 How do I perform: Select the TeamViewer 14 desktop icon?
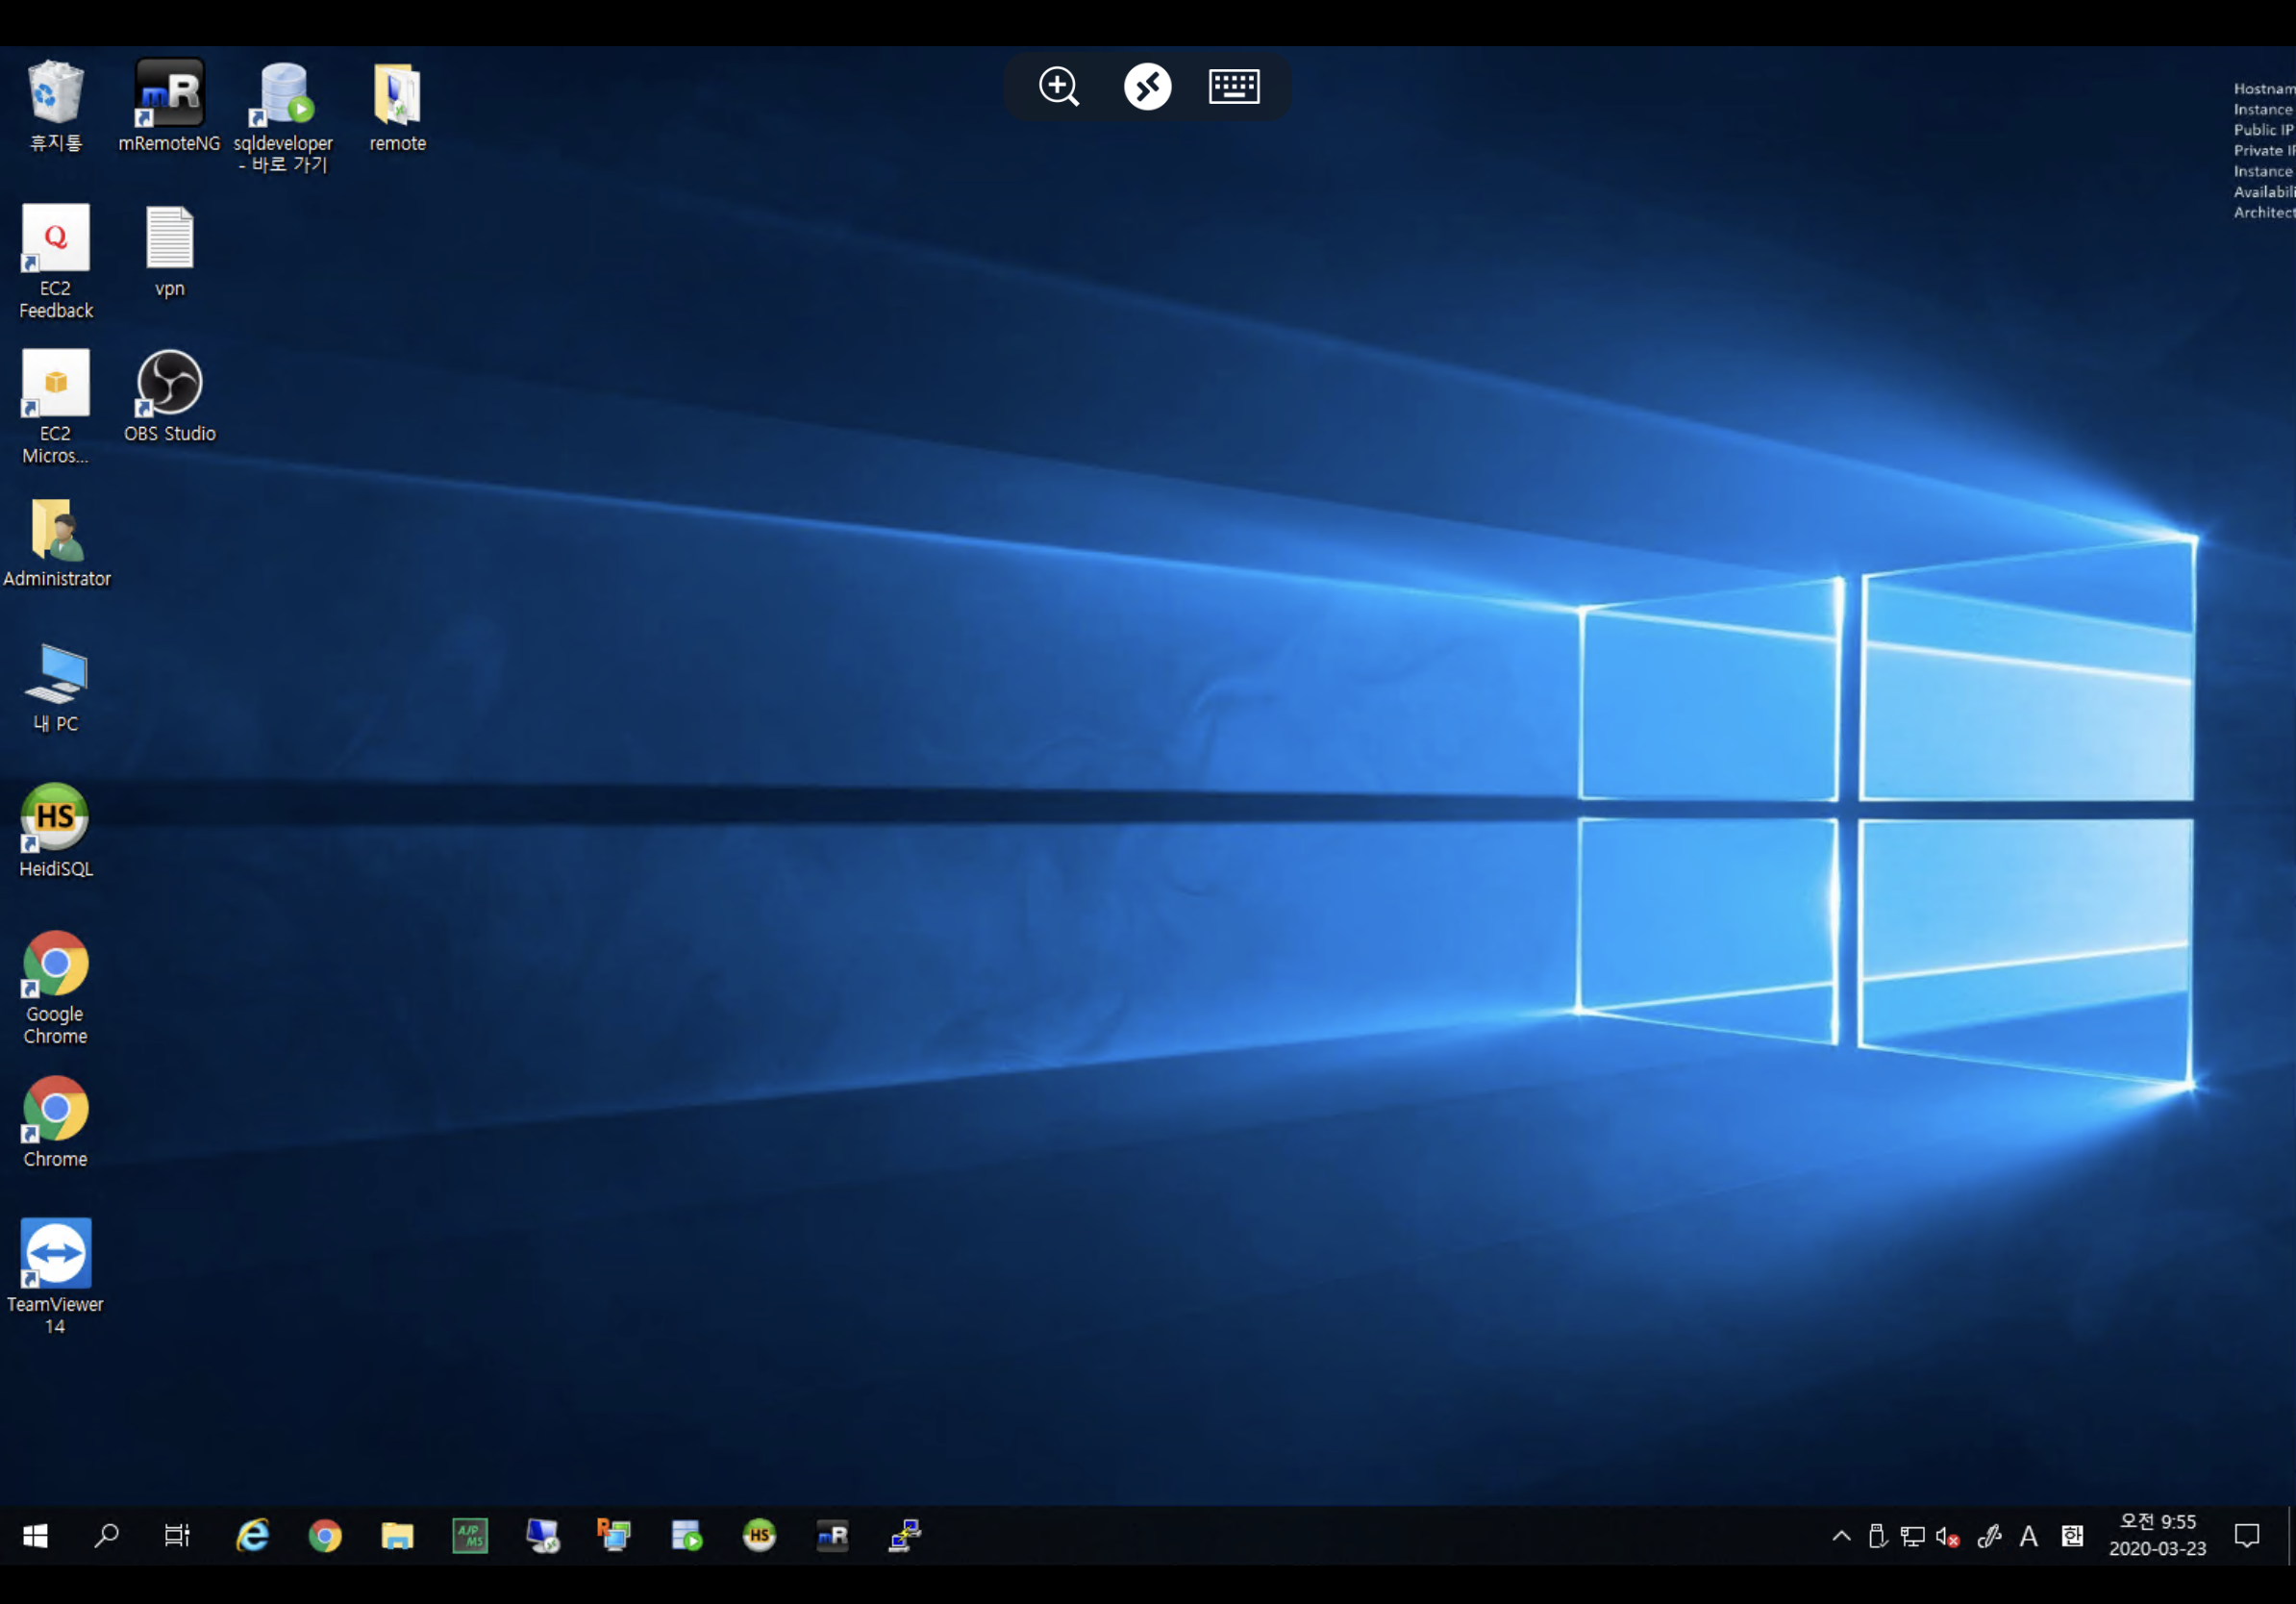pyautogui.click(x=55, y=1254)
